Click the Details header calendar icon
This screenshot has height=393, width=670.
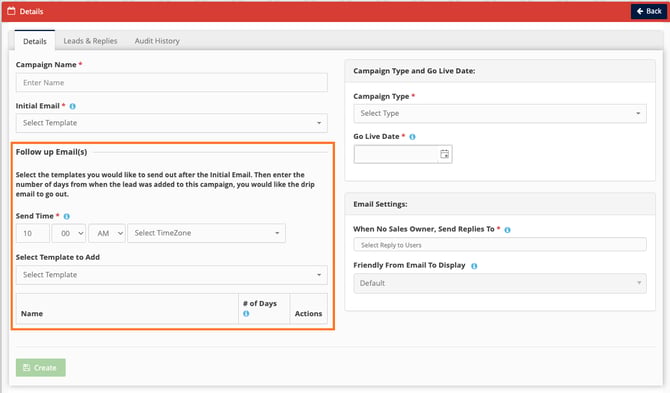11,11
